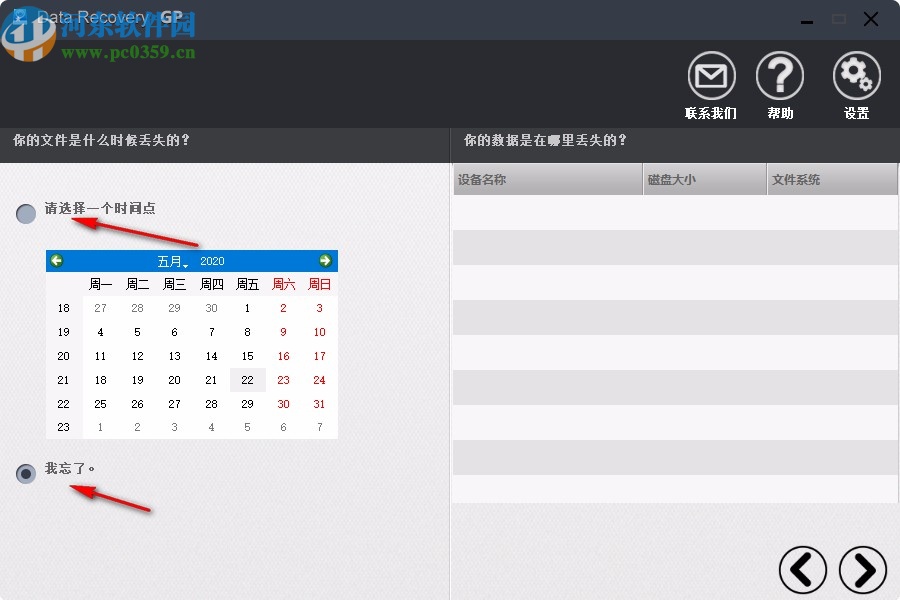This screenshot has height=600, width=900.
Task: Click the 2020 year selector
Action: 212,261
